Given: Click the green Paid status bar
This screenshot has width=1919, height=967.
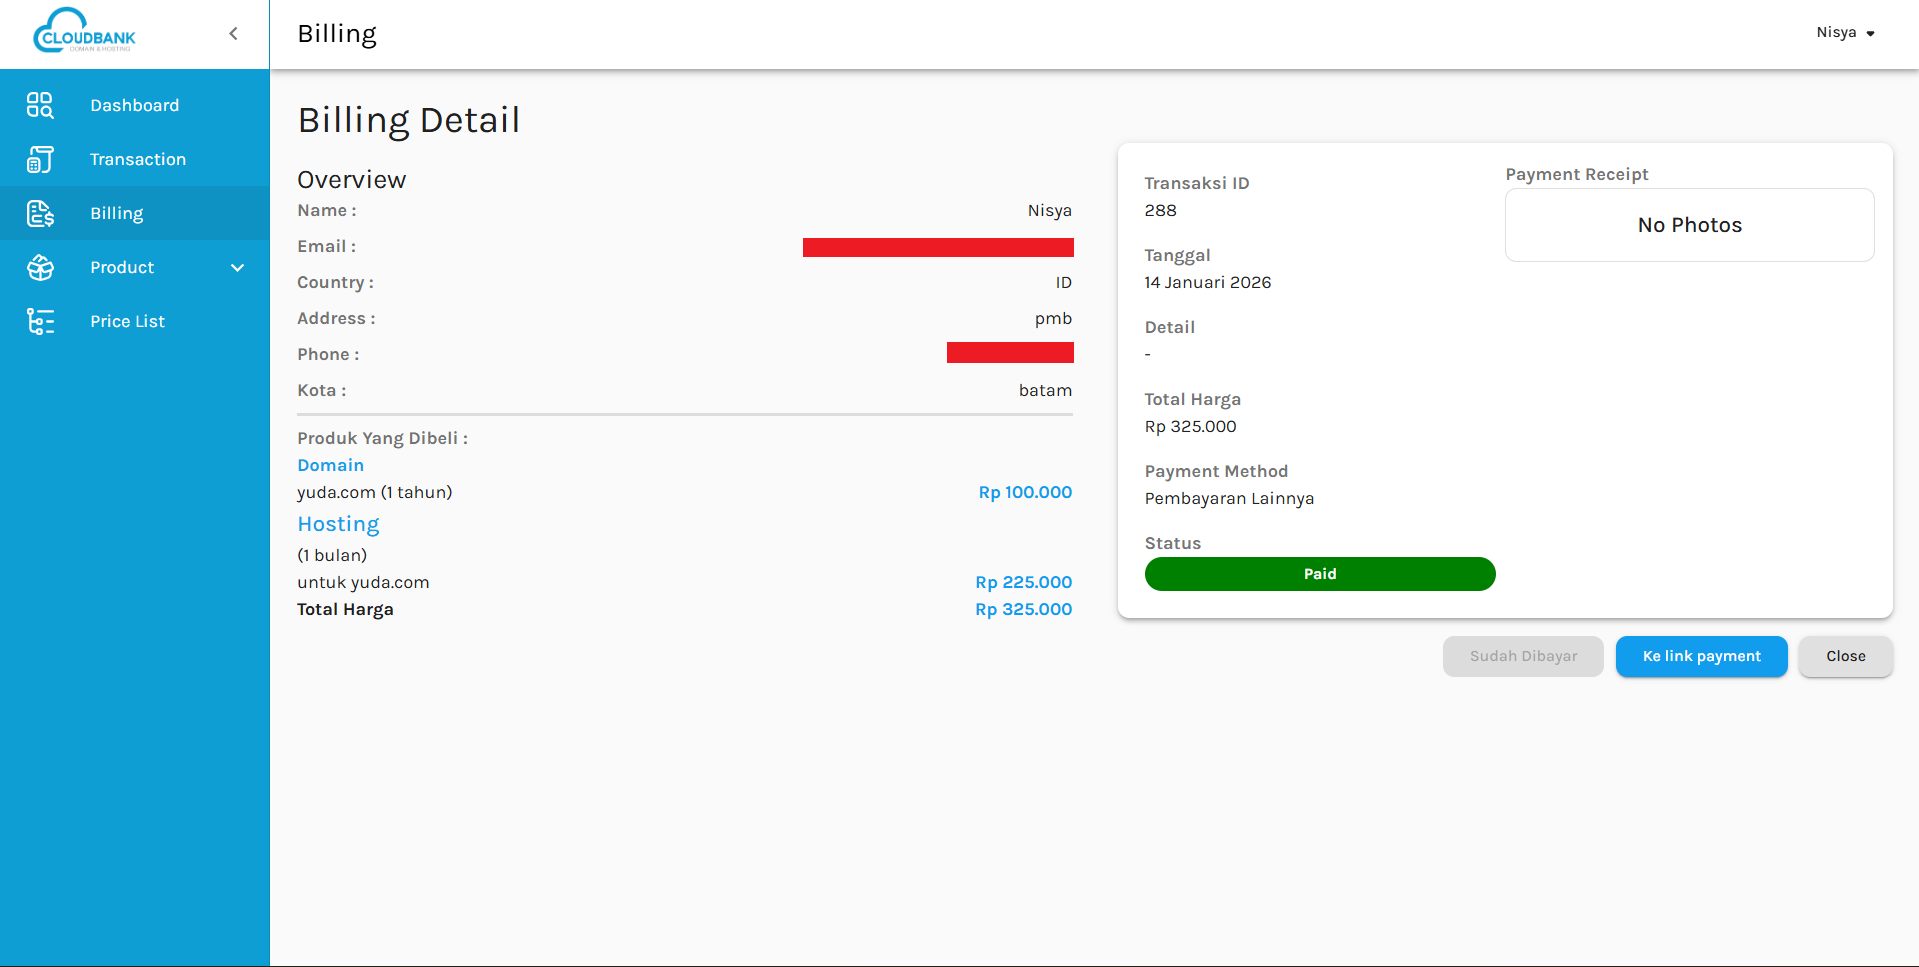Looking at the screenshot, I should point(1319,574).
